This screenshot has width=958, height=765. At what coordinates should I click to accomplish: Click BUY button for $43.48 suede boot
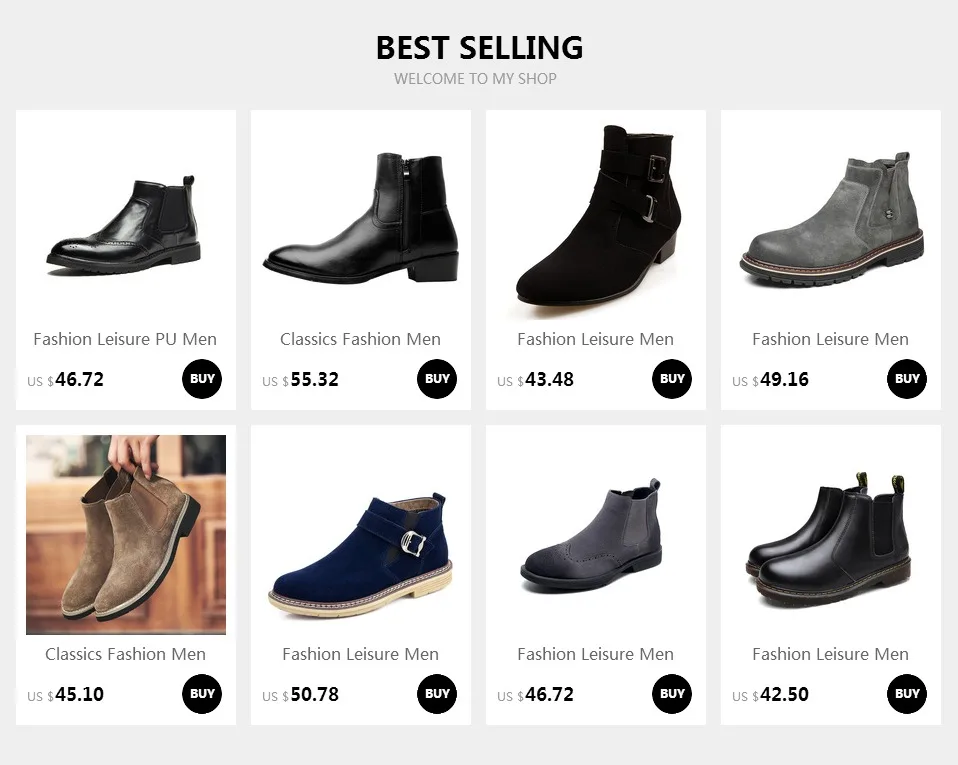pos(672,379)
